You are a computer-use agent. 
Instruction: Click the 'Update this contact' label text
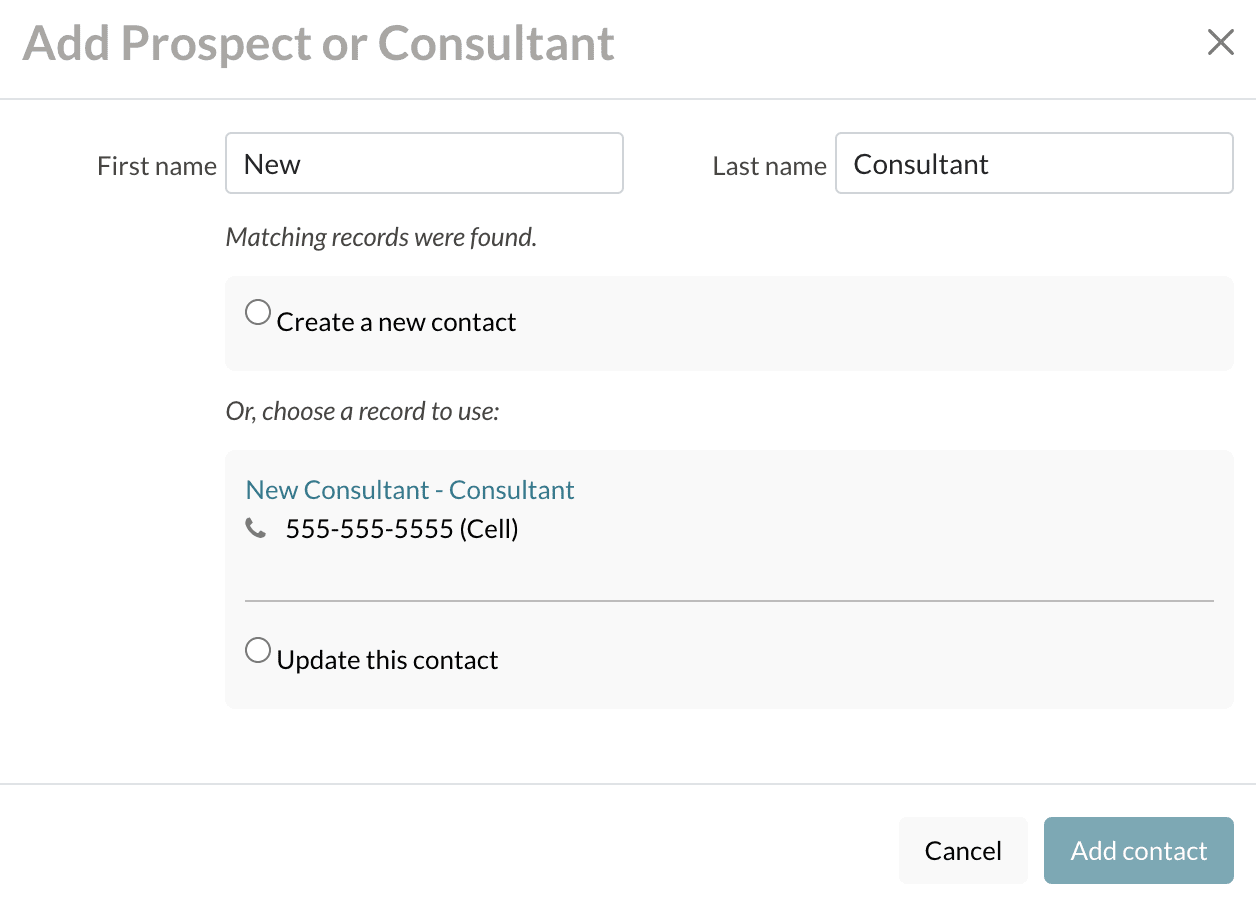point(387,661)
